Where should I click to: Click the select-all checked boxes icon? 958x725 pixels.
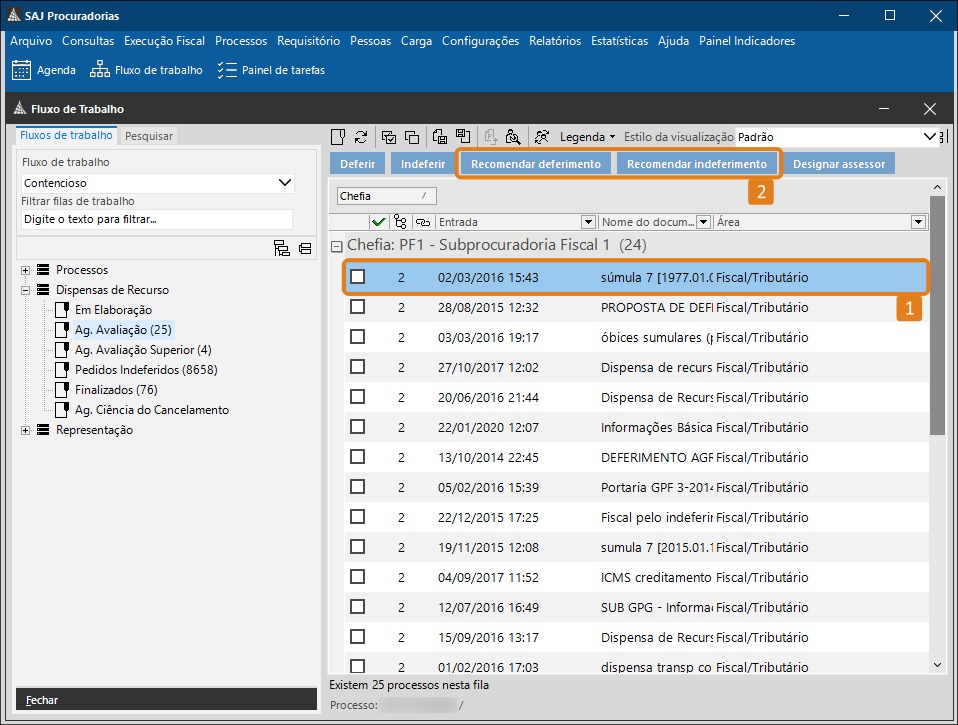[388, 137]
